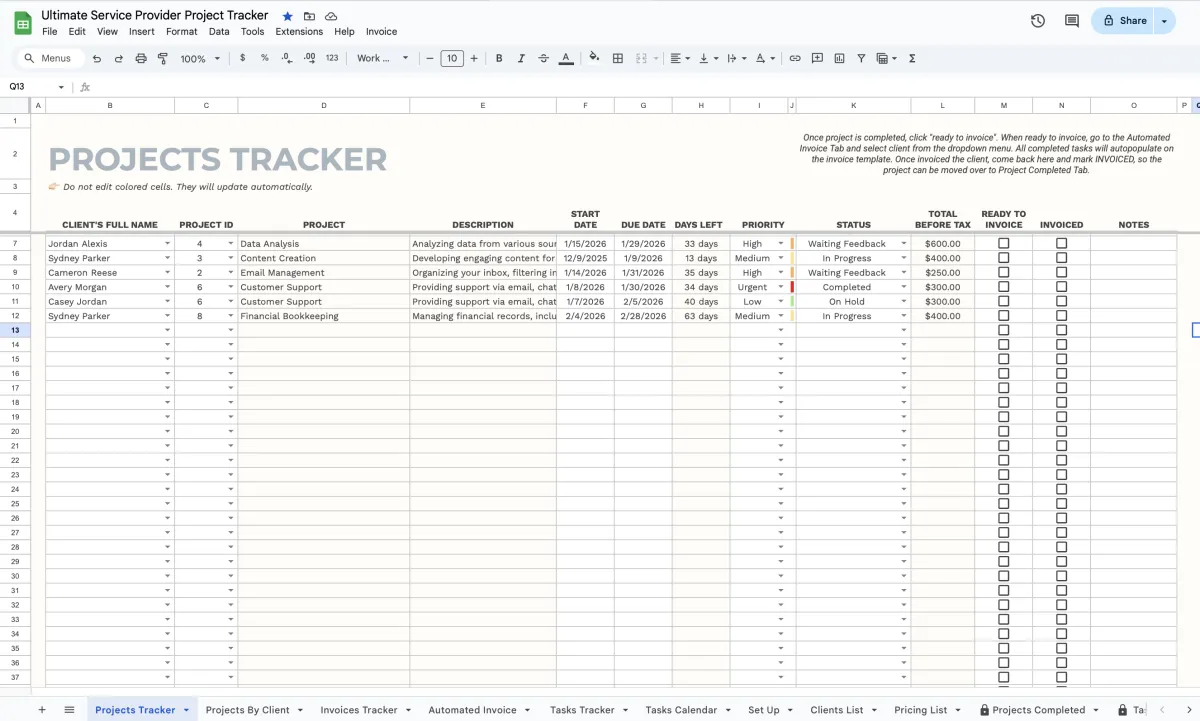Select the $600.00 total cell
This screenshot has height=721, width=1200.
point(942,244)
